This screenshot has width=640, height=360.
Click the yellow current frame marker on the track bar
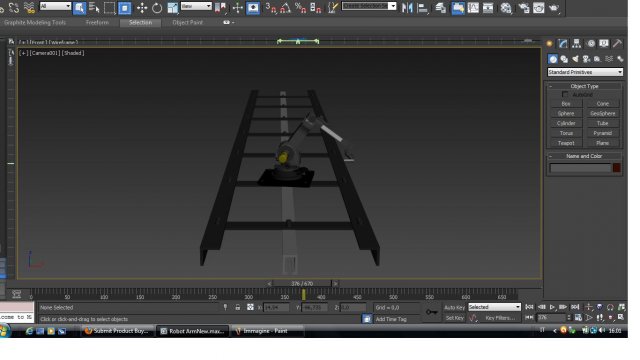pyautogui.click(x=303, y=295)
